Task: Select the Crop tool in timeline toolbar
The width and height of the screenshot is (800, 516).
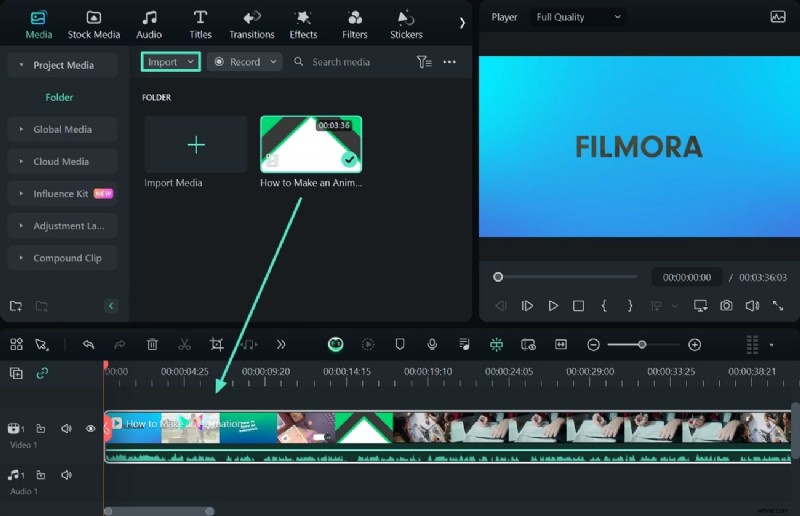Action: (x=216, y=344)
